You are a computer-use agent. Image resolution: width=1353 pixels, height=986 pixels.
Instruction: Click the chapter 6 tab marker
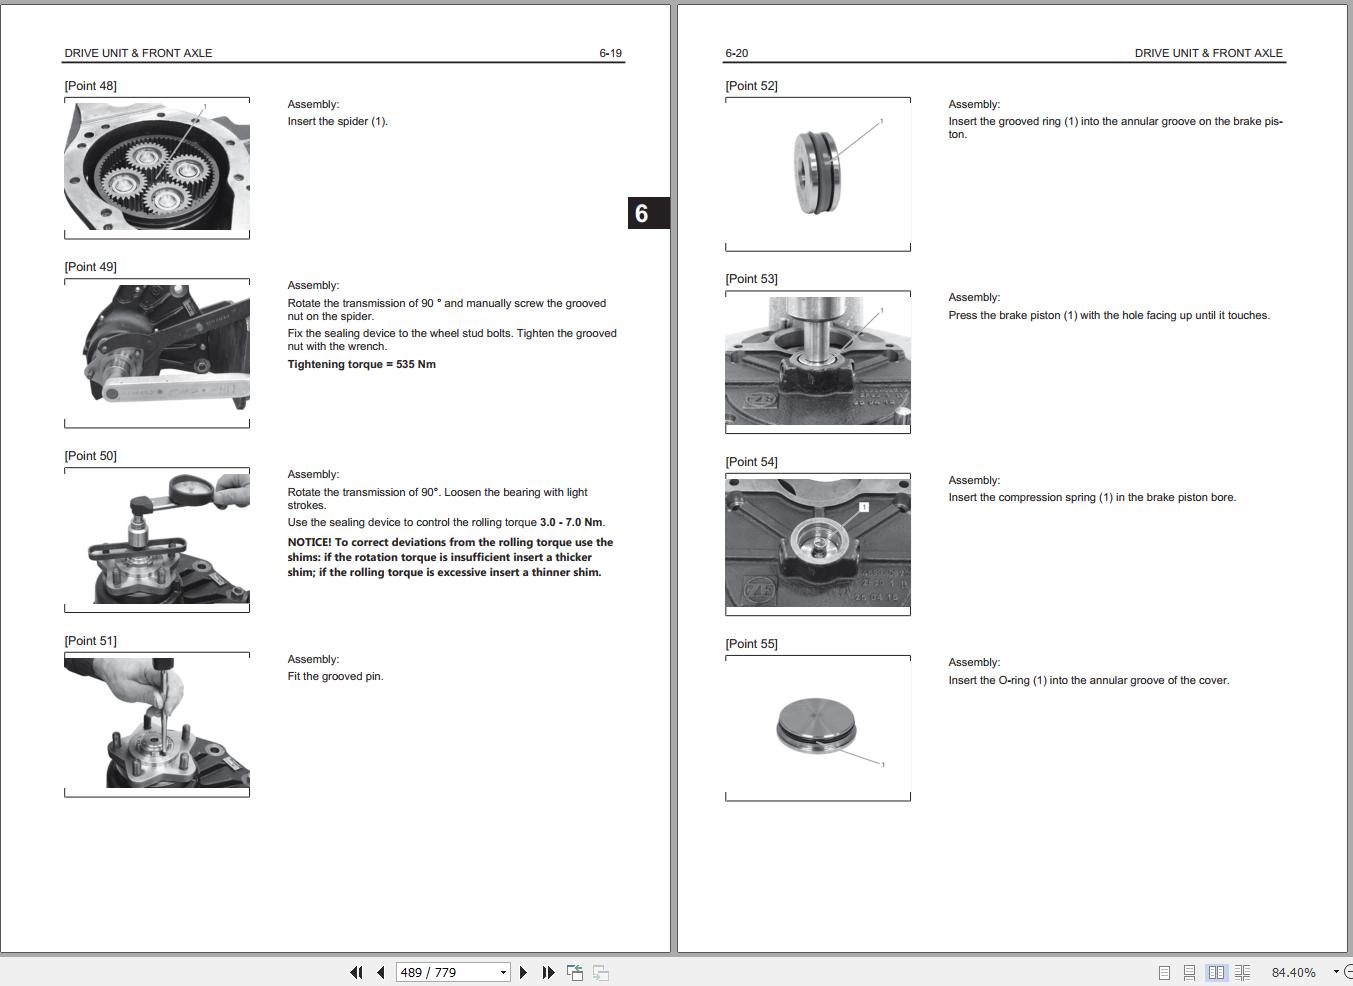(x=648, y=213)
